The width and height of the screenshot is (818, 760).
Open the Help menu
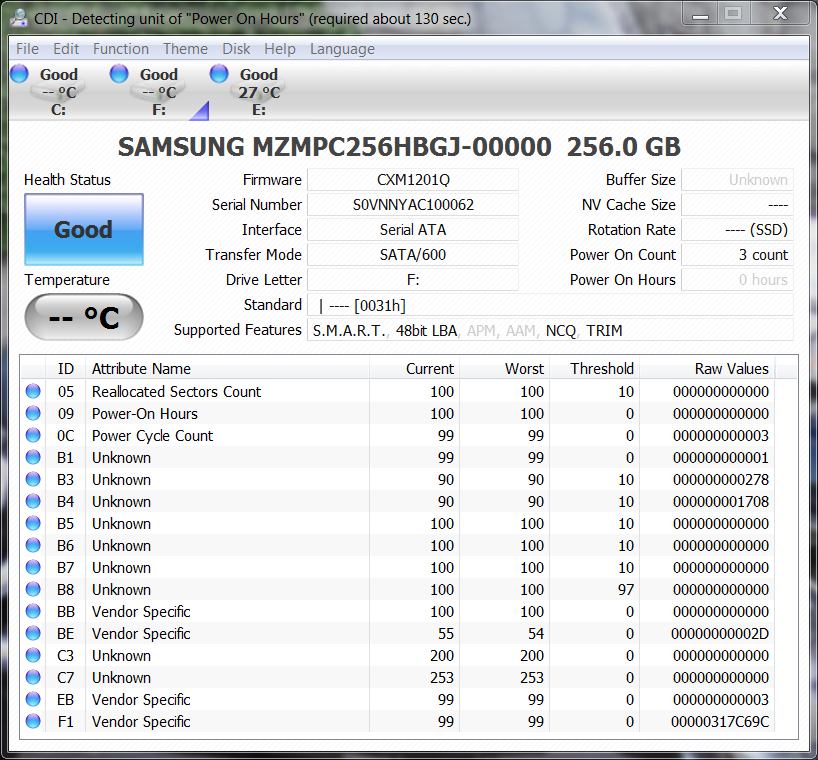[280, 49]
